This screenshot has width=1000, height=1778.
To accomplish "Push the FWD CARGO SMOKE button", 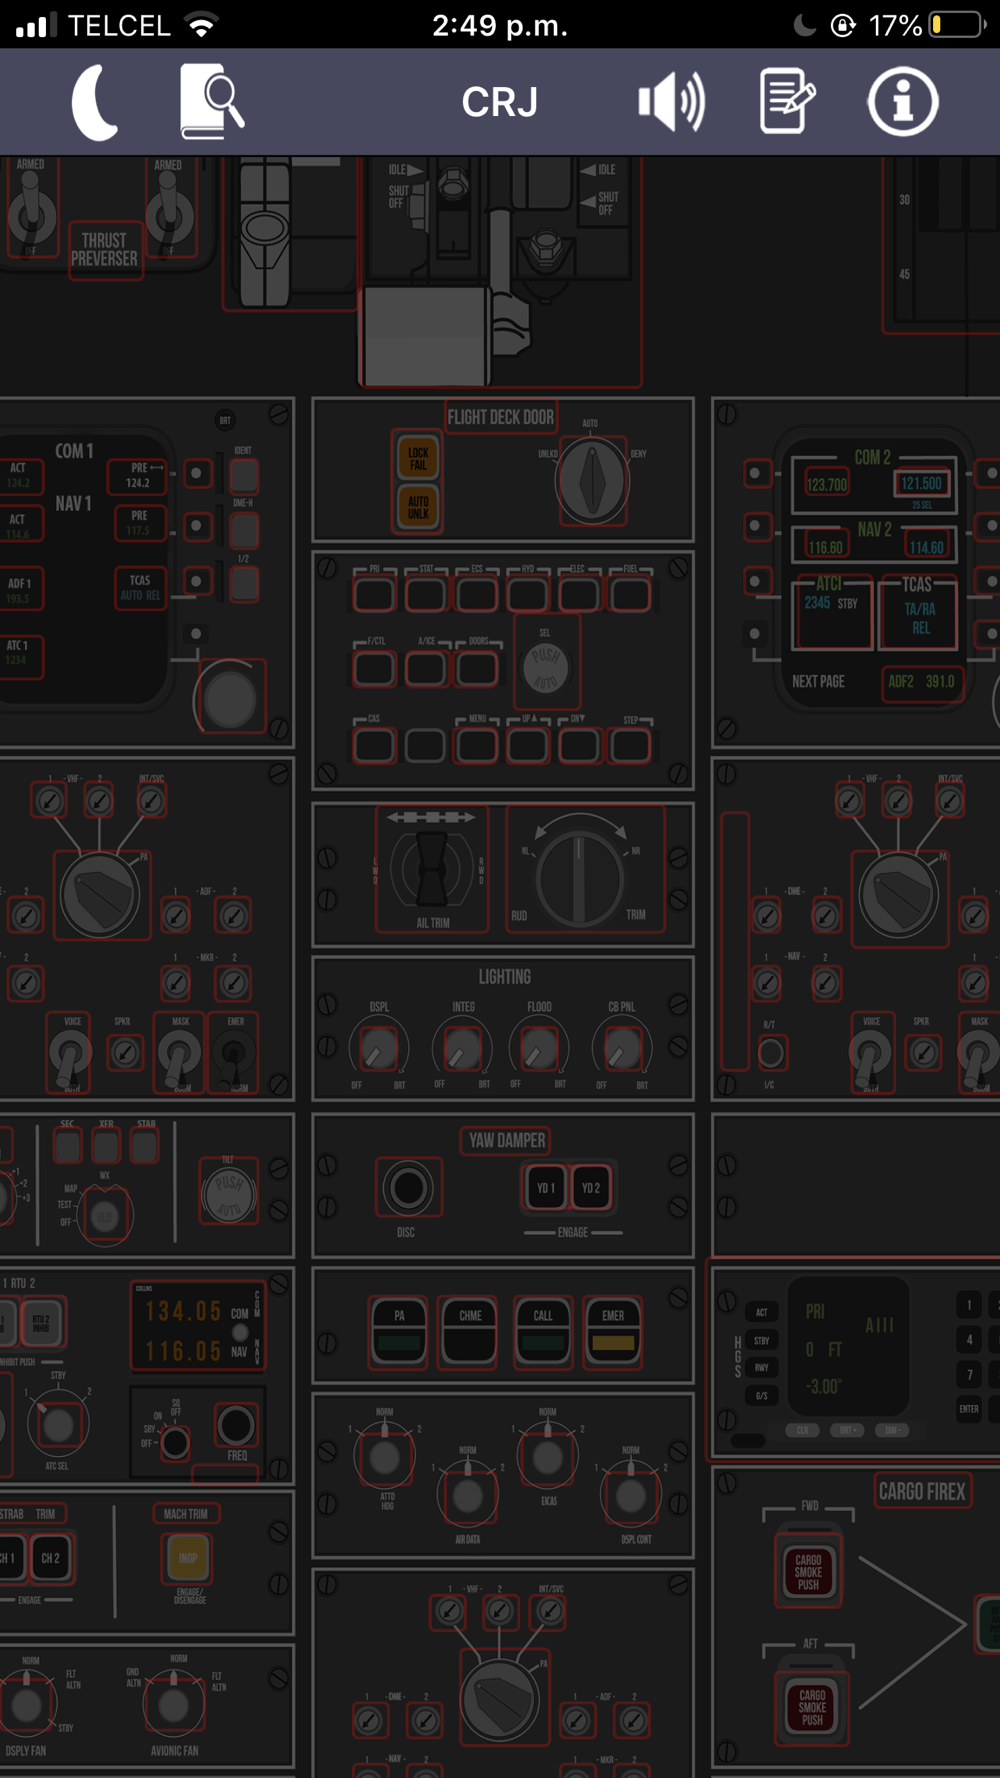I will [809, 1573].
